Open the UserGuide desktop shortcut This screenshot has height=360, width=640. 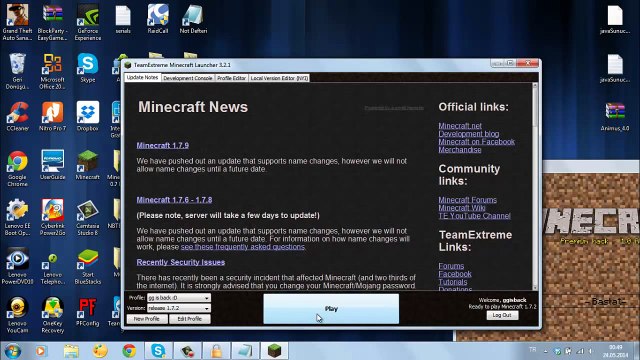point(52,165)
